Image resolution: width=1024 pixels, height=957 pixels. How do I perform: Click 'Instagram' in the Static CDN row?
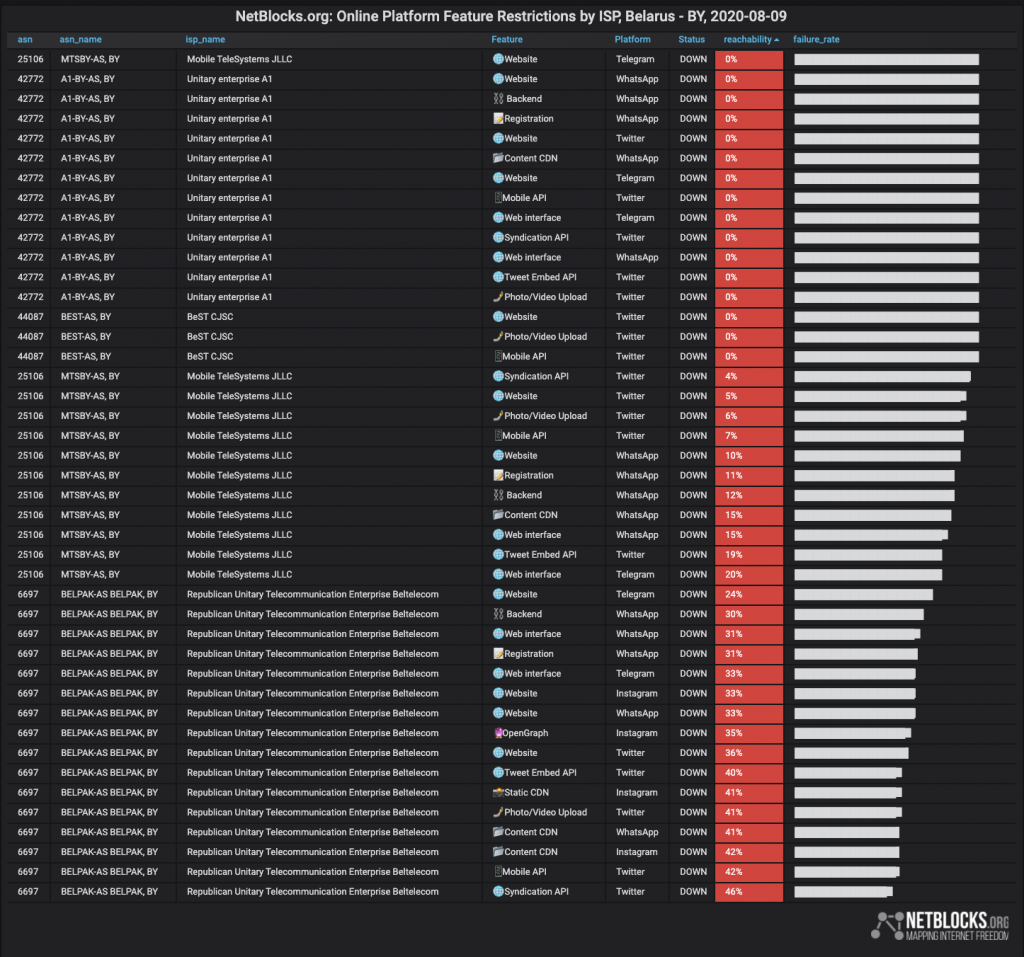pyautogui.click(x=637, y=792)
